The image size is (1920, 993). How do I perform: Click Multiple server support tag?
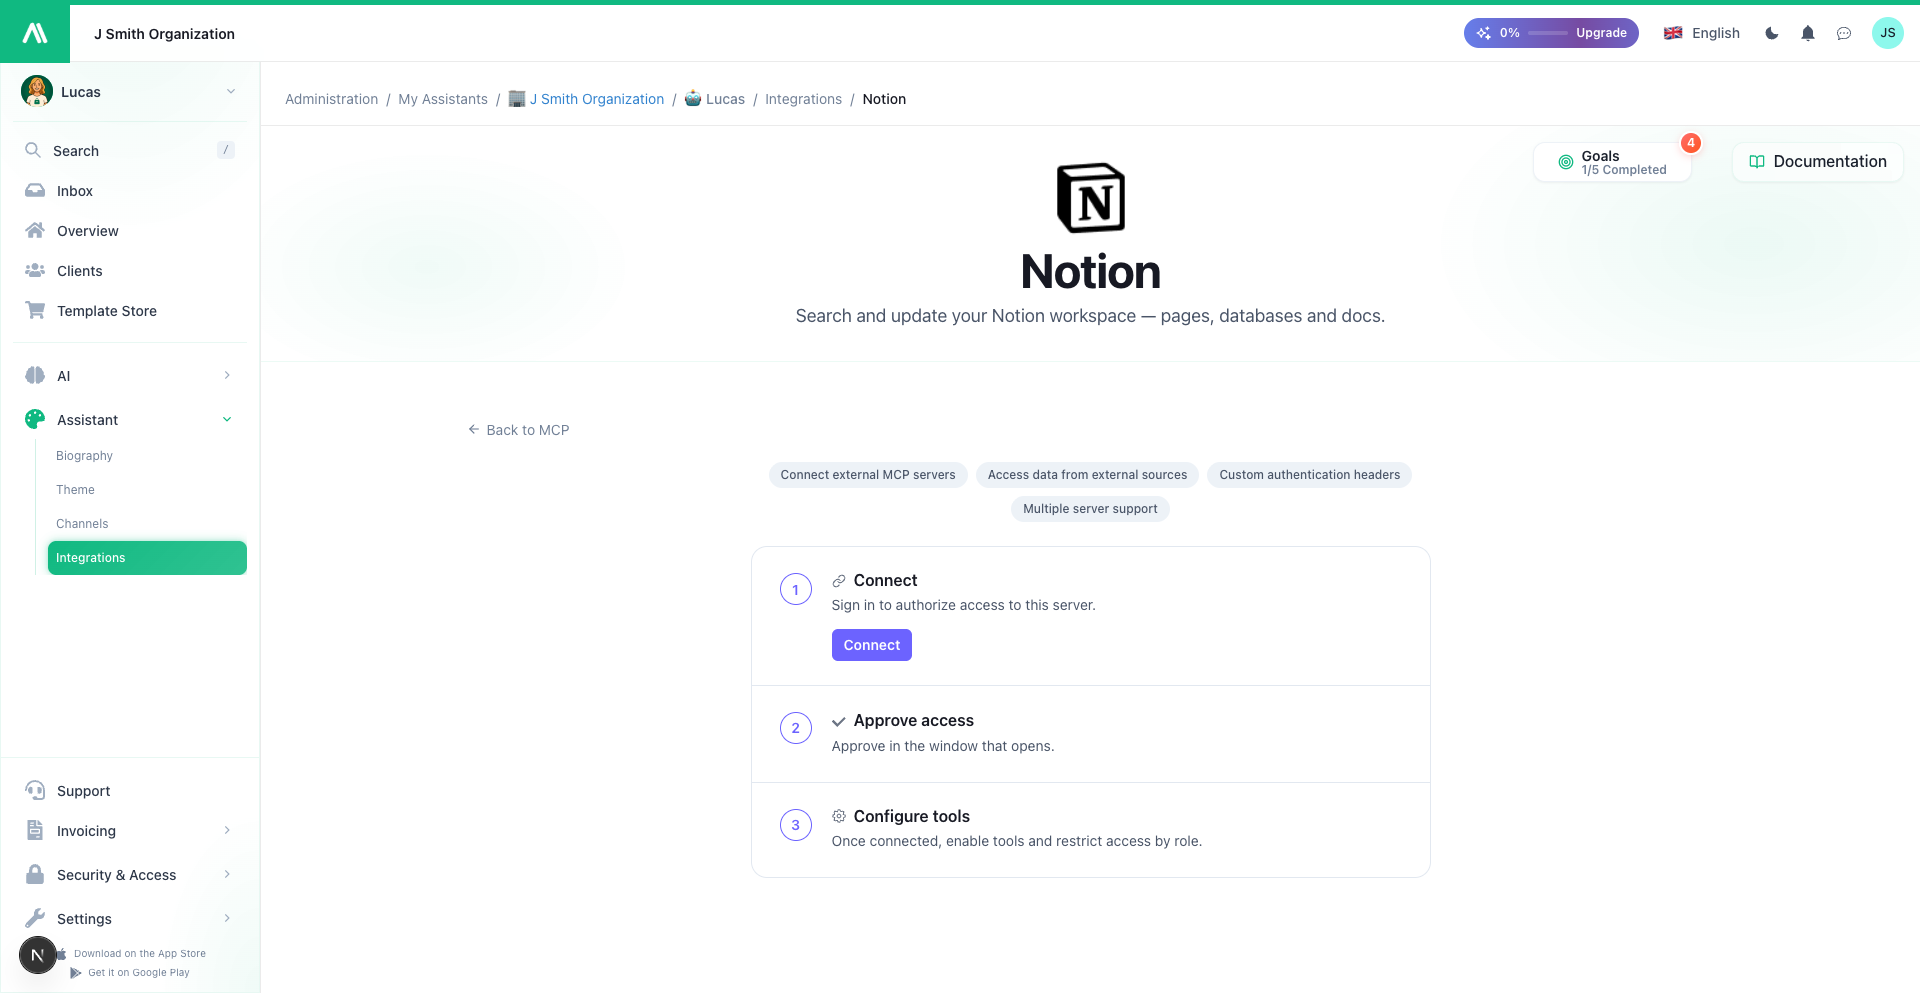point(1090,509)
